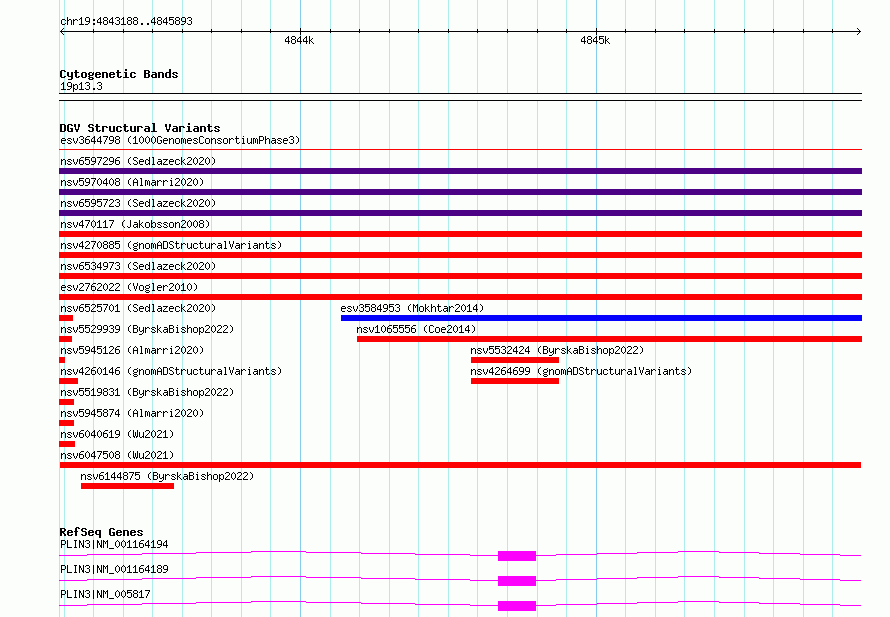The image size is (890, 617).
Task: Select the long red bar under nsv6047508 (Wu2021)
Action: (460, 465)
